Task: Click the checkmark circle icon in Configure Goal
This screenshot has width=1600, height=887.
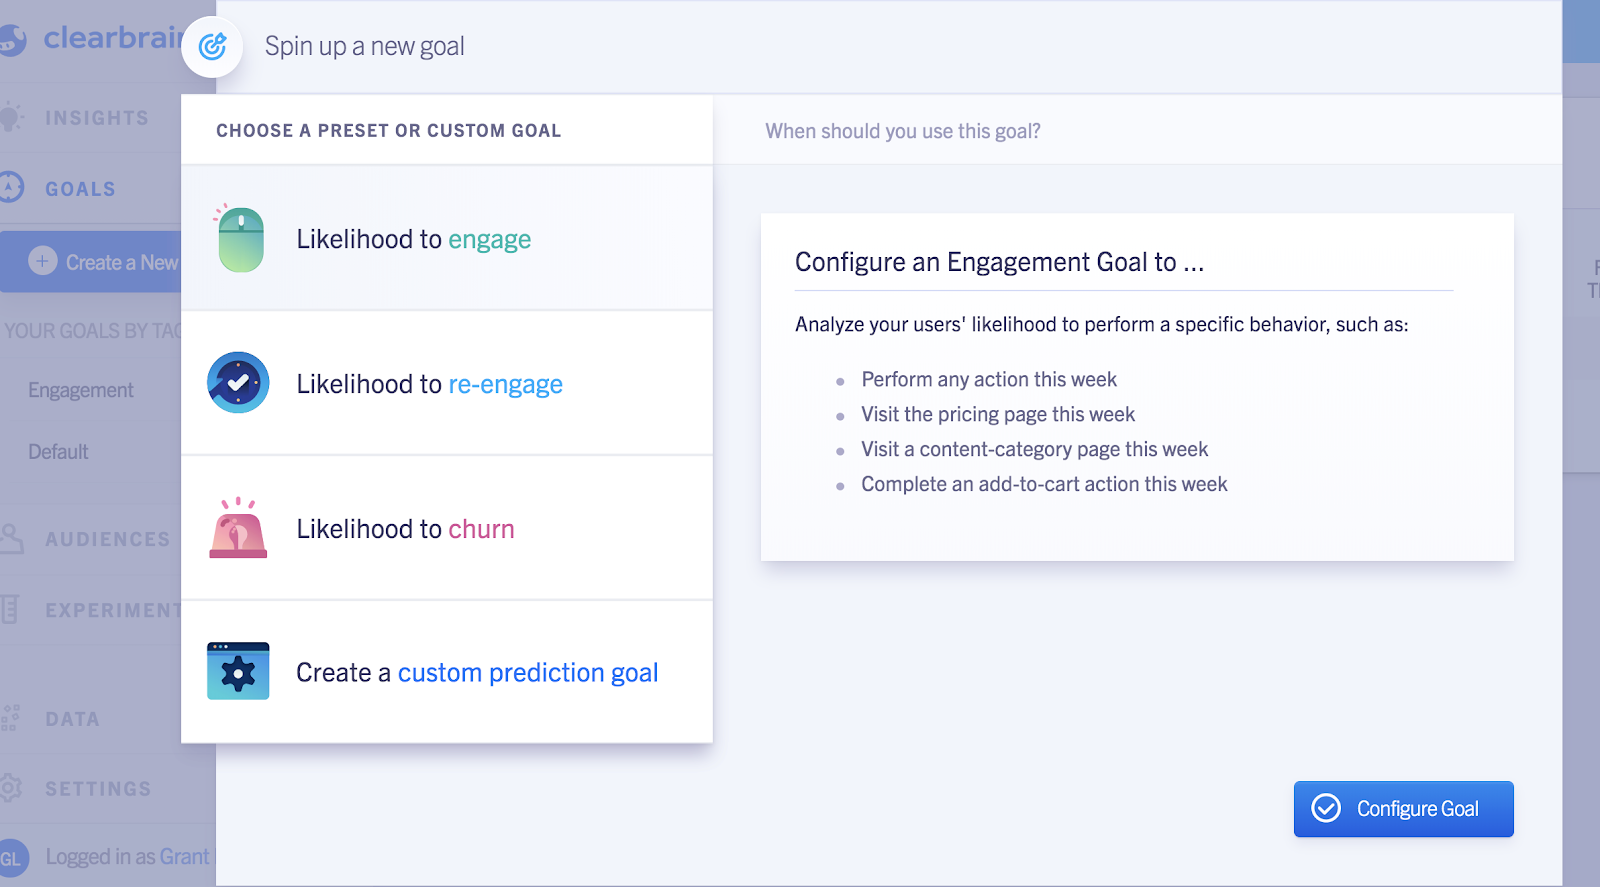Action: coord(1326,808)
